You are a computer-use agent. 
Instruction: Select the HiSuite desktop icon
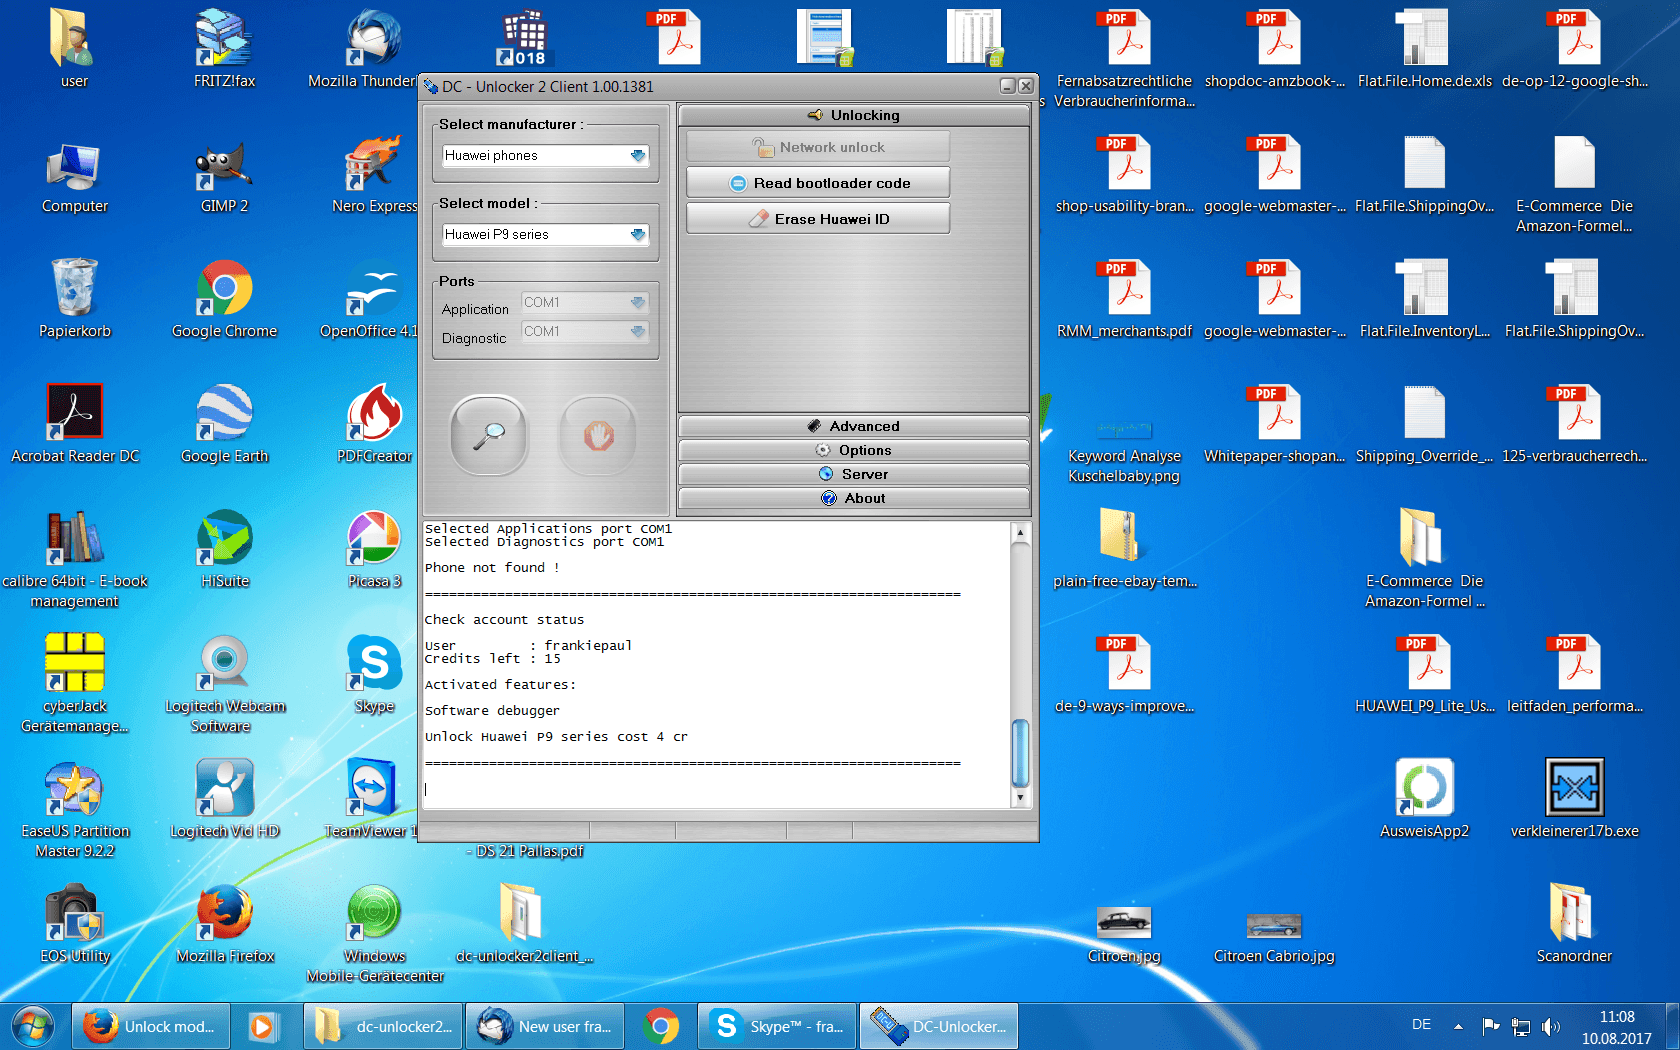coord(224,550)
